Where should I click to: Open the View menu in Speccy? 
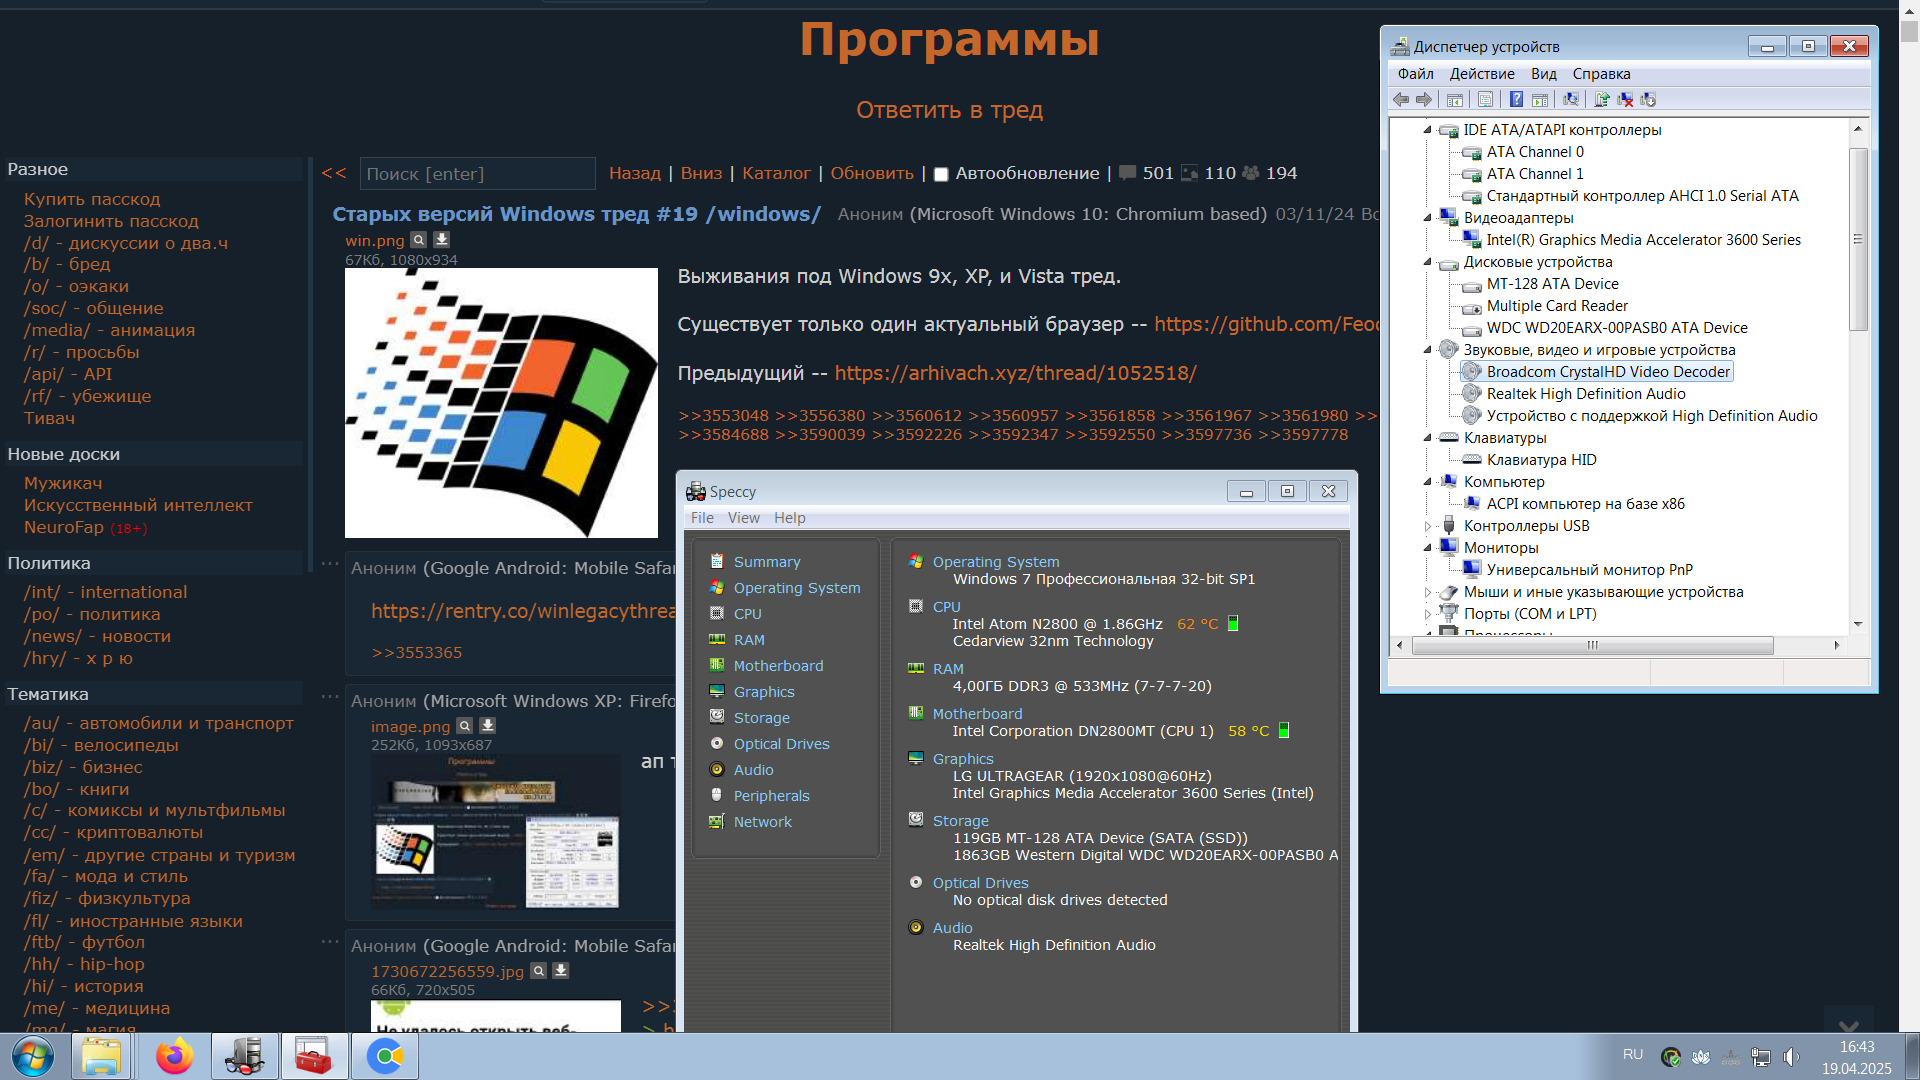point(743,518)
